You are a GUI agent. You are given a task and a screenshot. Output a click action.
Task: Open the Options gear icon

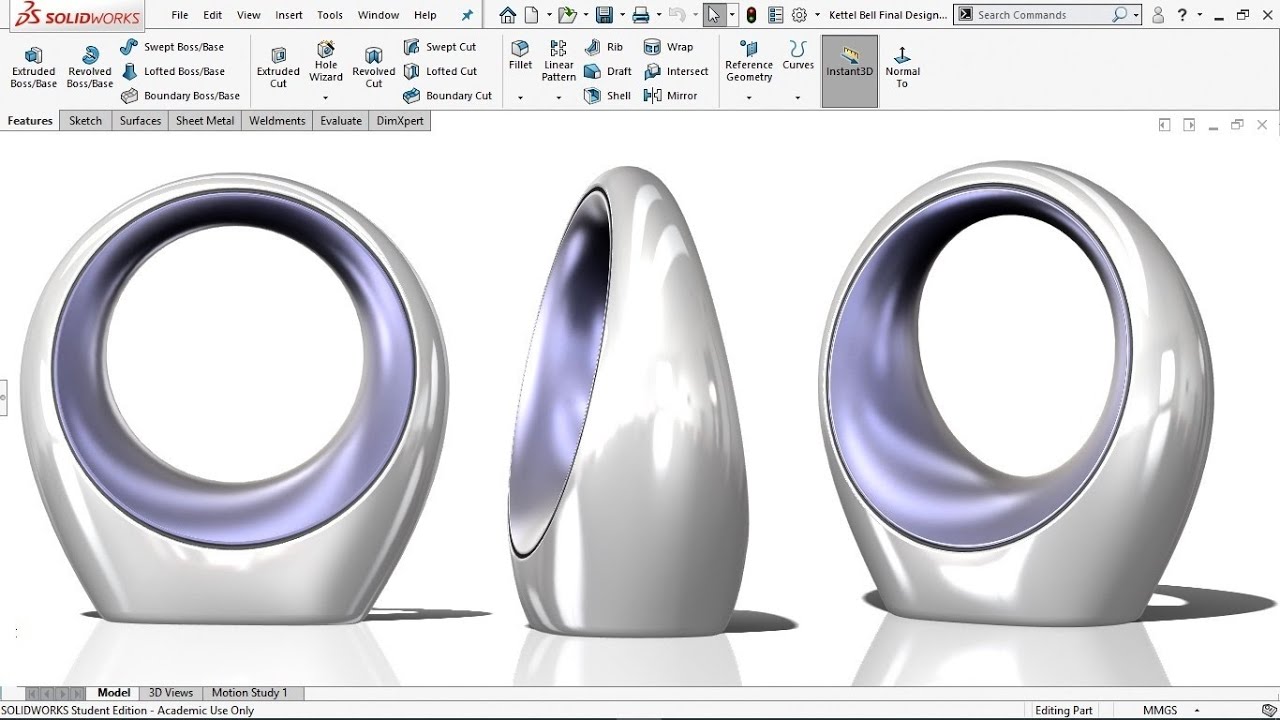799,15
